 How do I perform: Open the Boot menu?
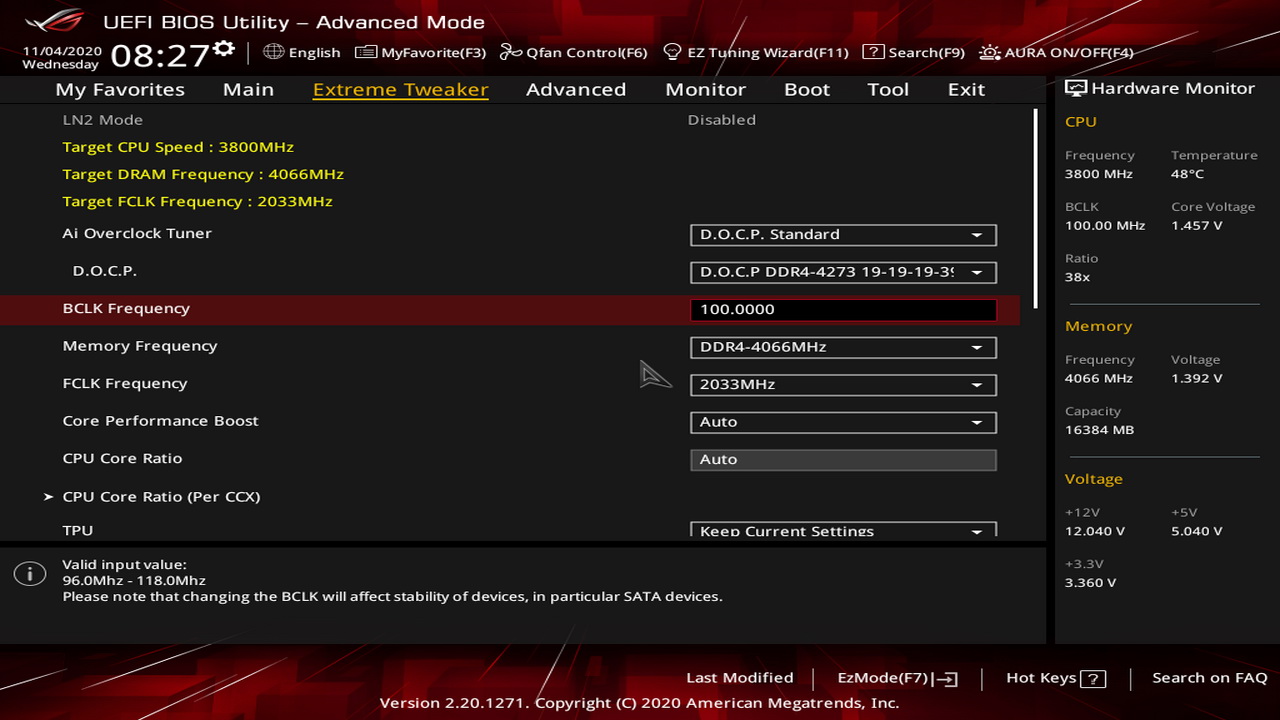[806, 89]
